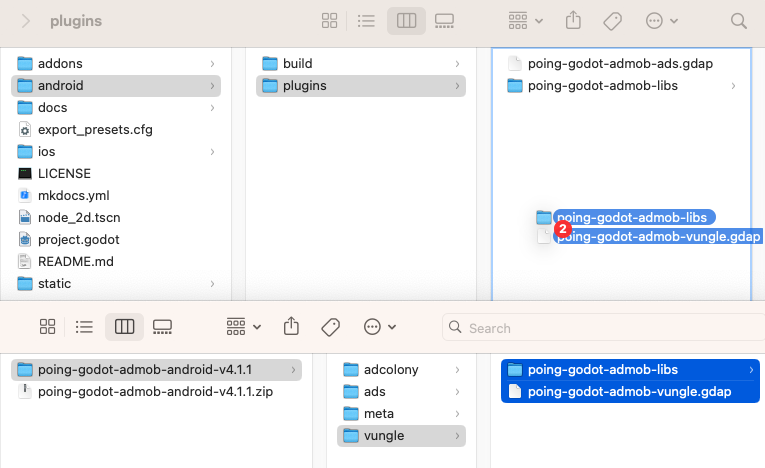
Task: Select README.md file
Action: (116, 261)
